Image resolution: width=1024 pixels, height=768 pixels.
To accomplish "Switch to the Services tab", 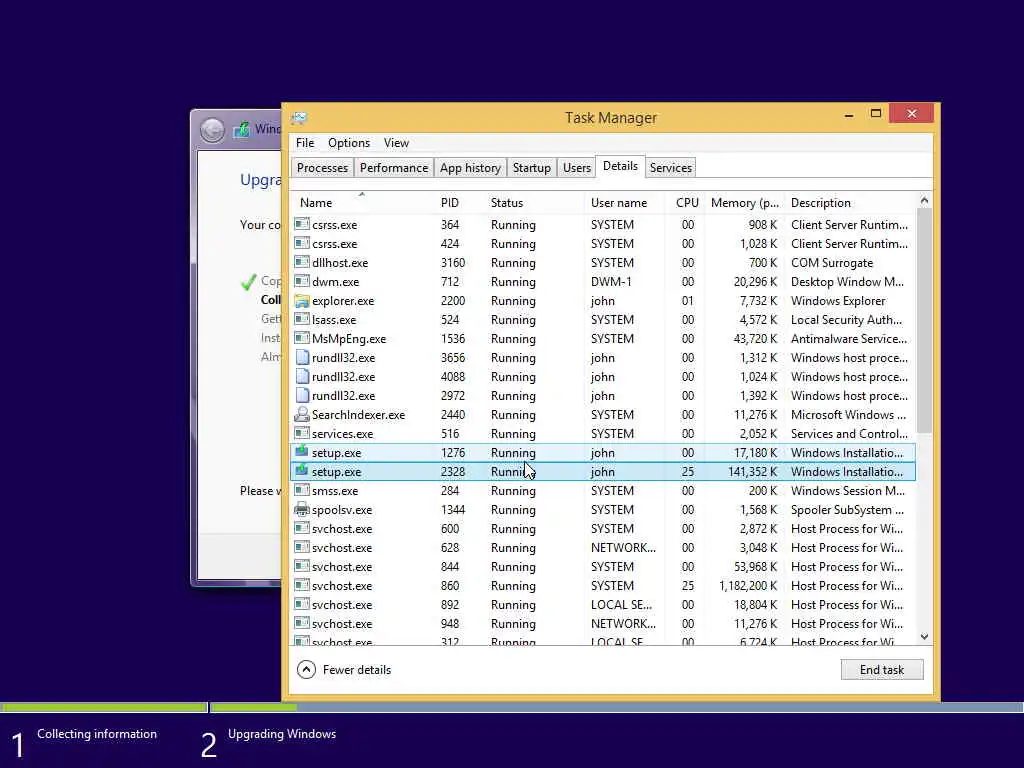I will [671, 168].
